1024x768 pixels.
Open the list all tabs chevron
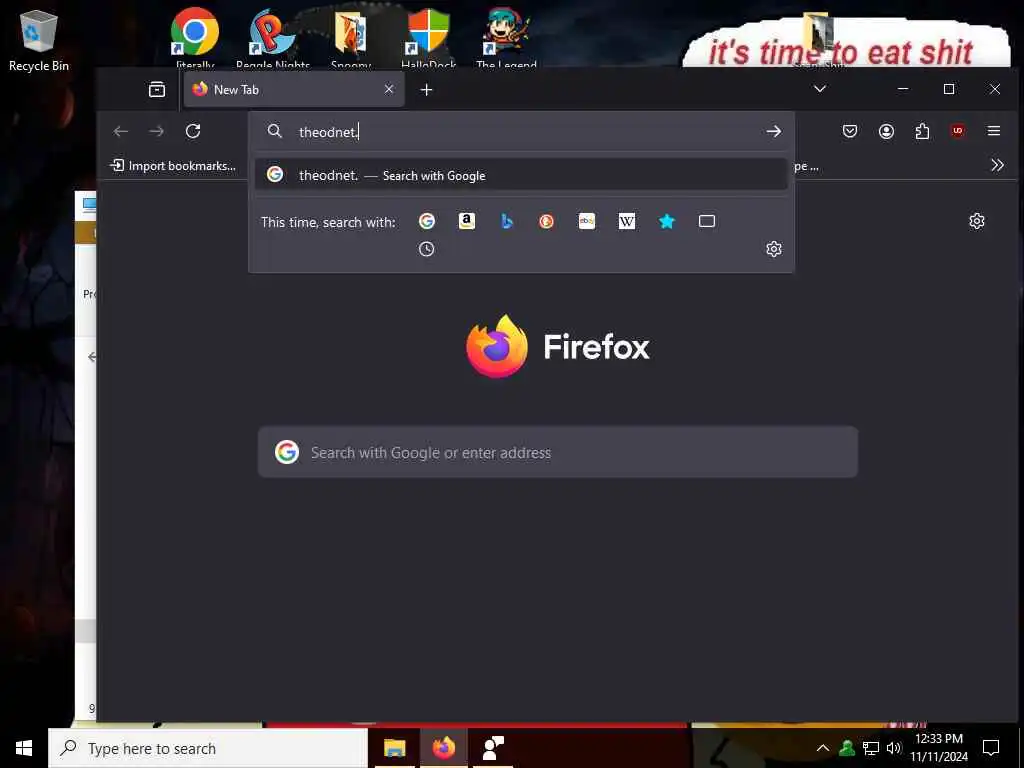[x=820, y=89]
